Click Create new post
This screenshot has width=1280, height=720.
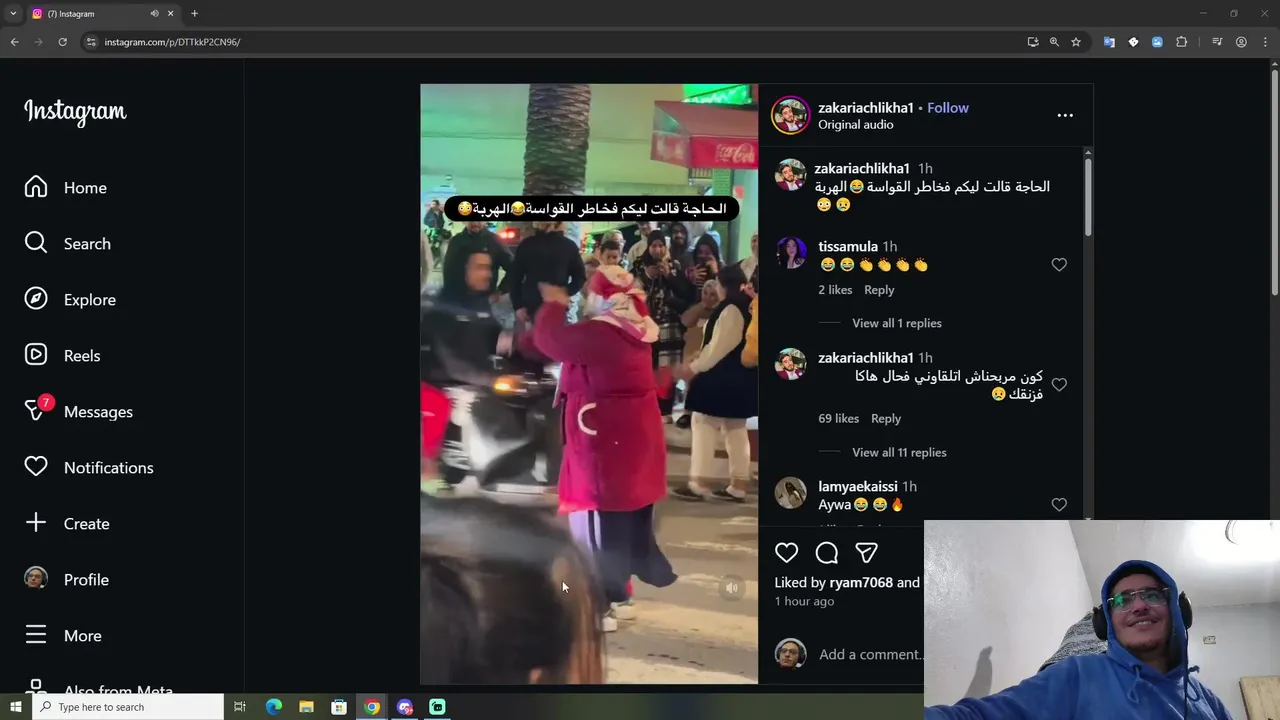click(x=67, y=524)
